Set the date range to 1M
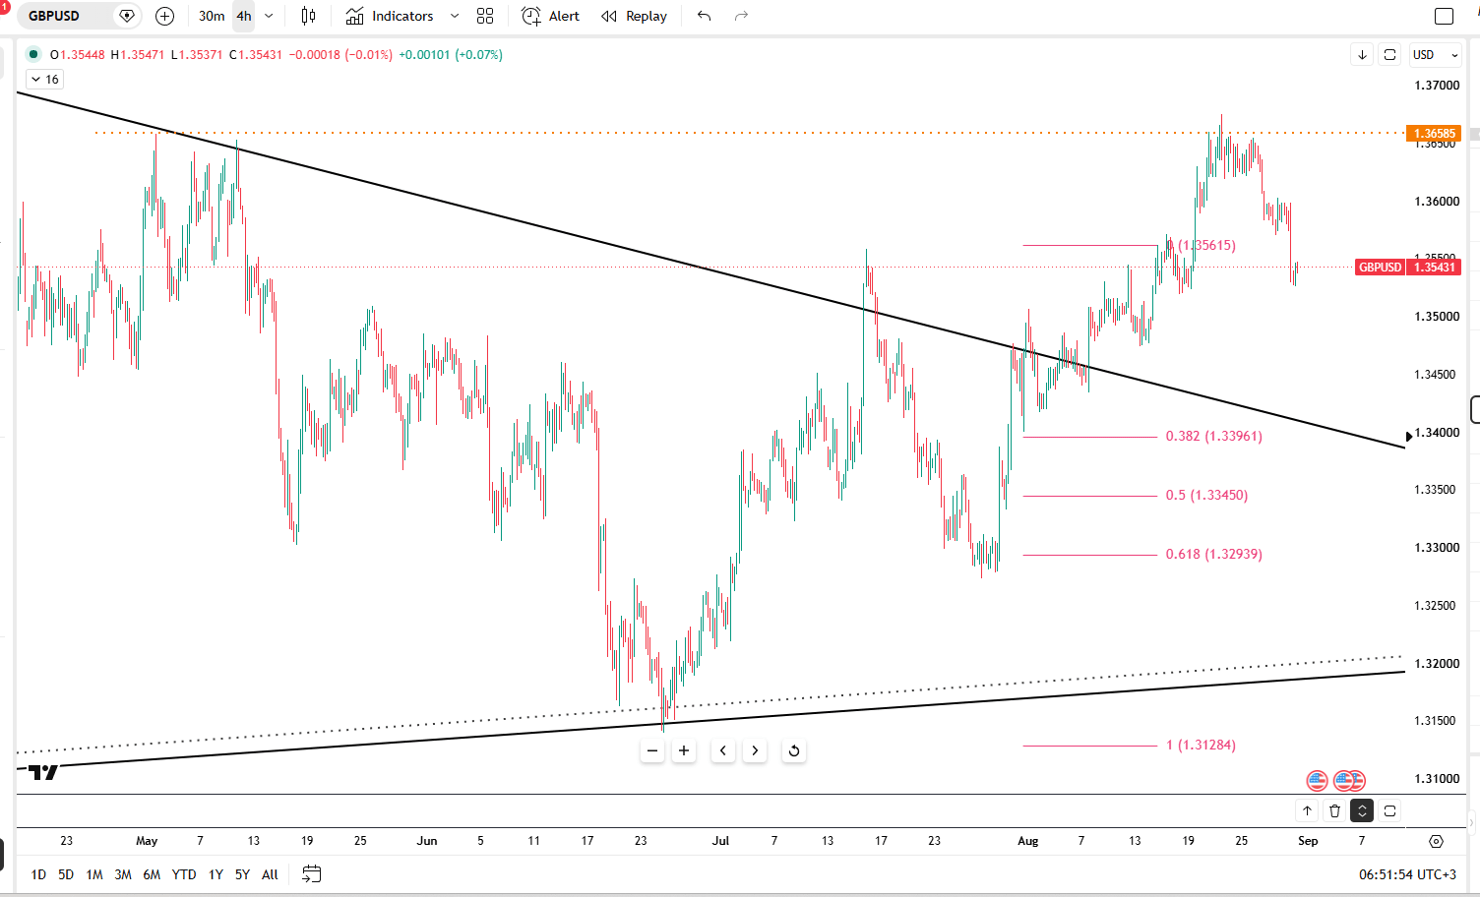The height and width of the screenshot is (897, 1480). click(x=94, y=874)
